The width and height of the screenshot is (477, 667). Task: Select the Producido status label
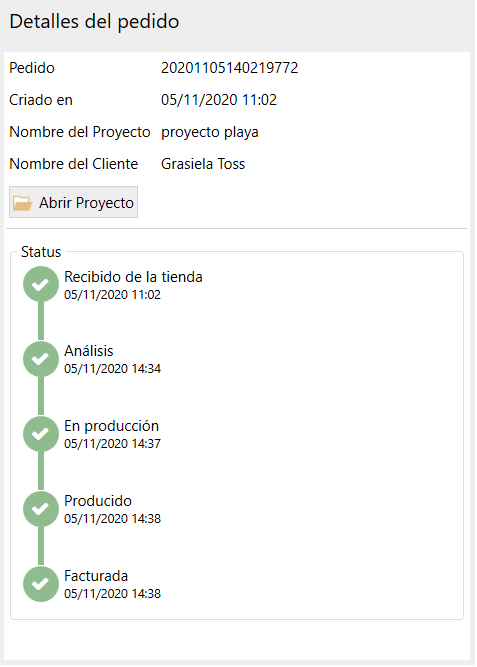pyautogui.click(x=98, y=501)
